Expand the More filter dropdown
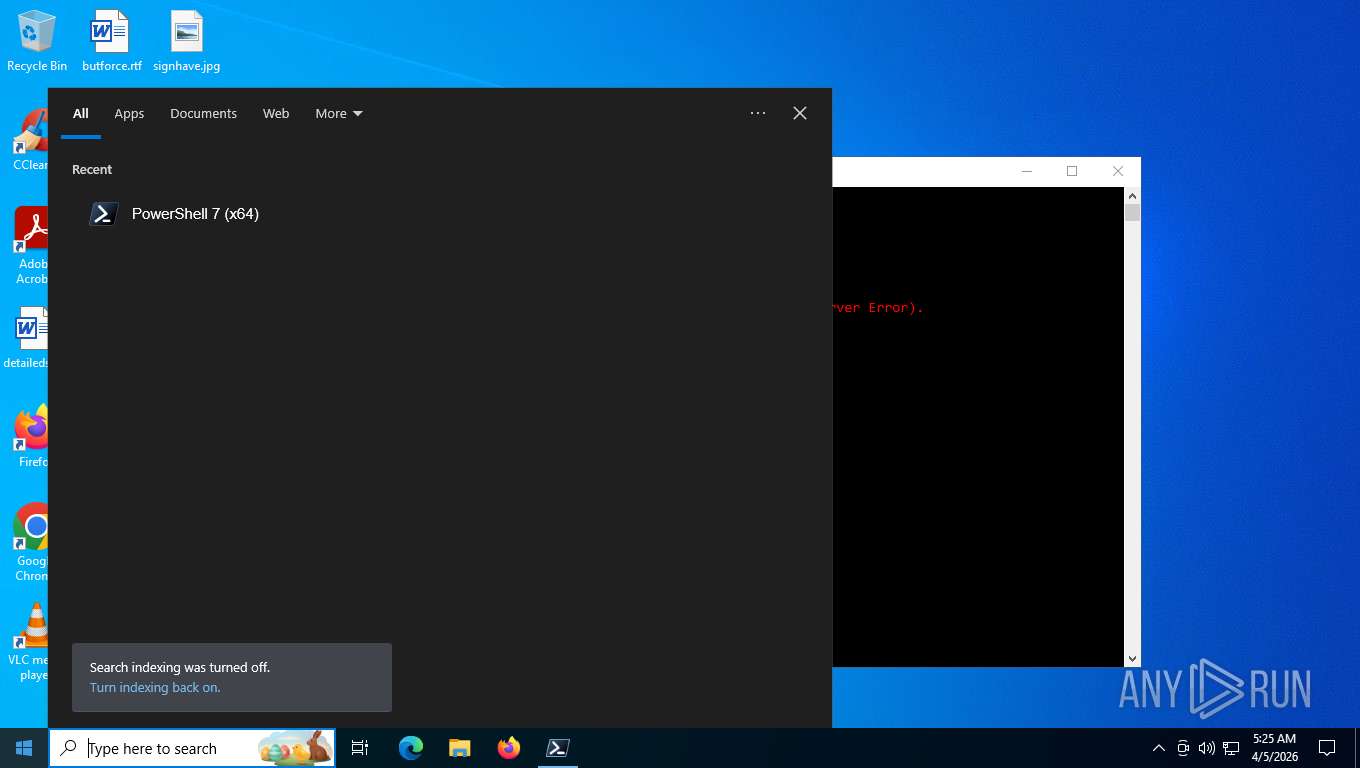 point(339,114)
